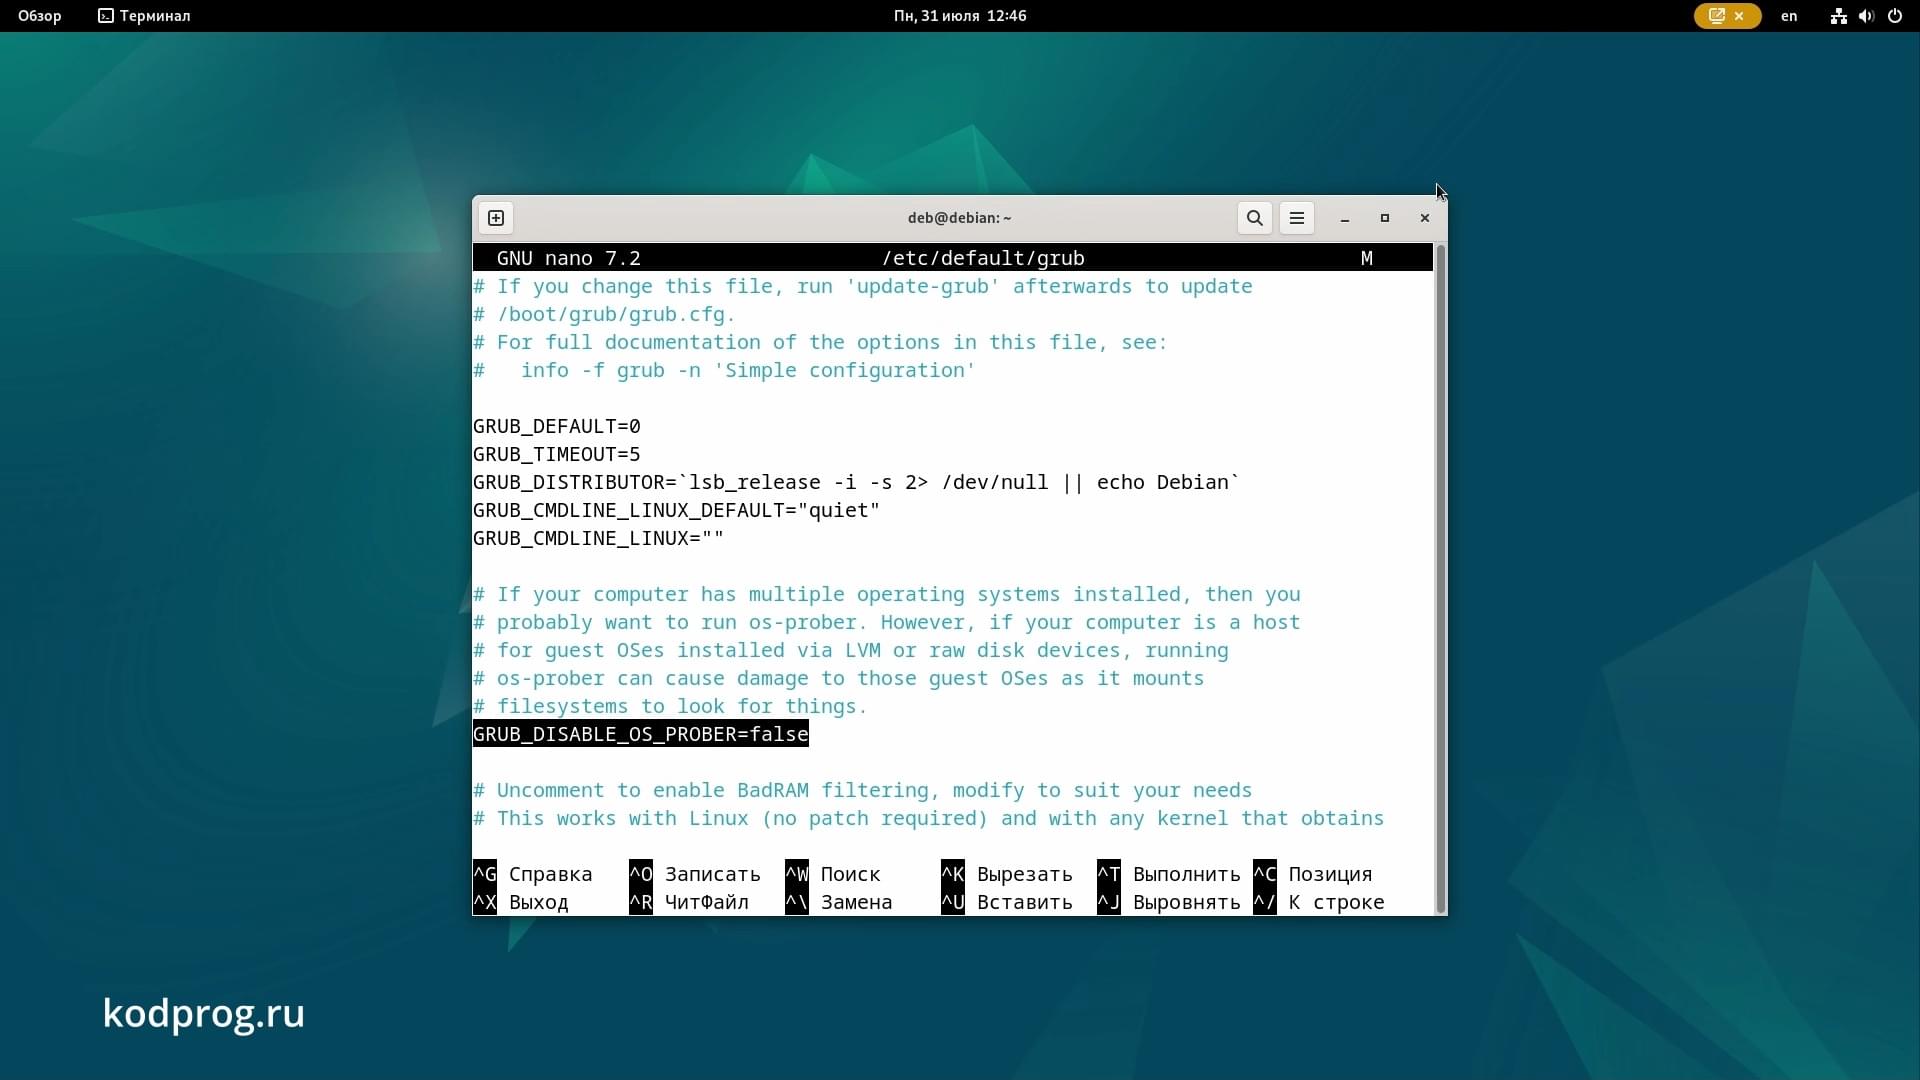Click the GNU nano 7.2 title text
1920x1080 pixels.
pos(568,258)
